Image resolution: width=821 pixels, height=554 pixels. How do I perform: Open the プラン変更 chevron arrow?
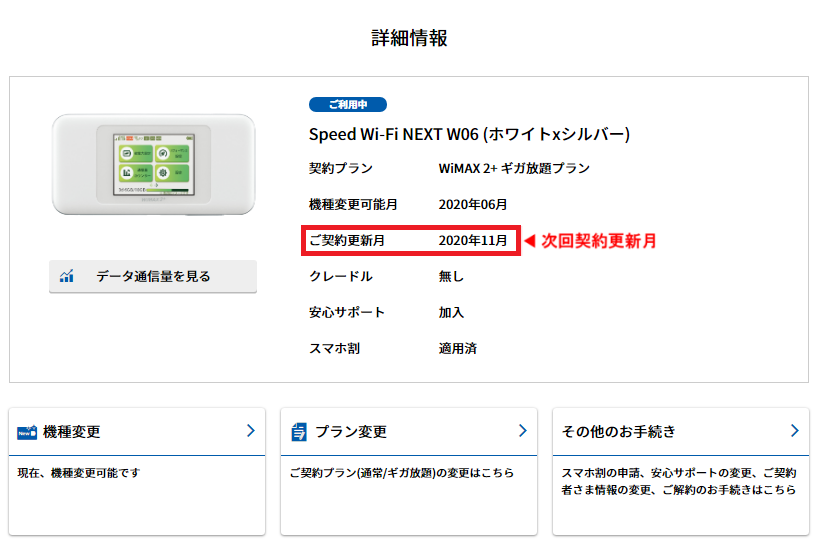522,431
